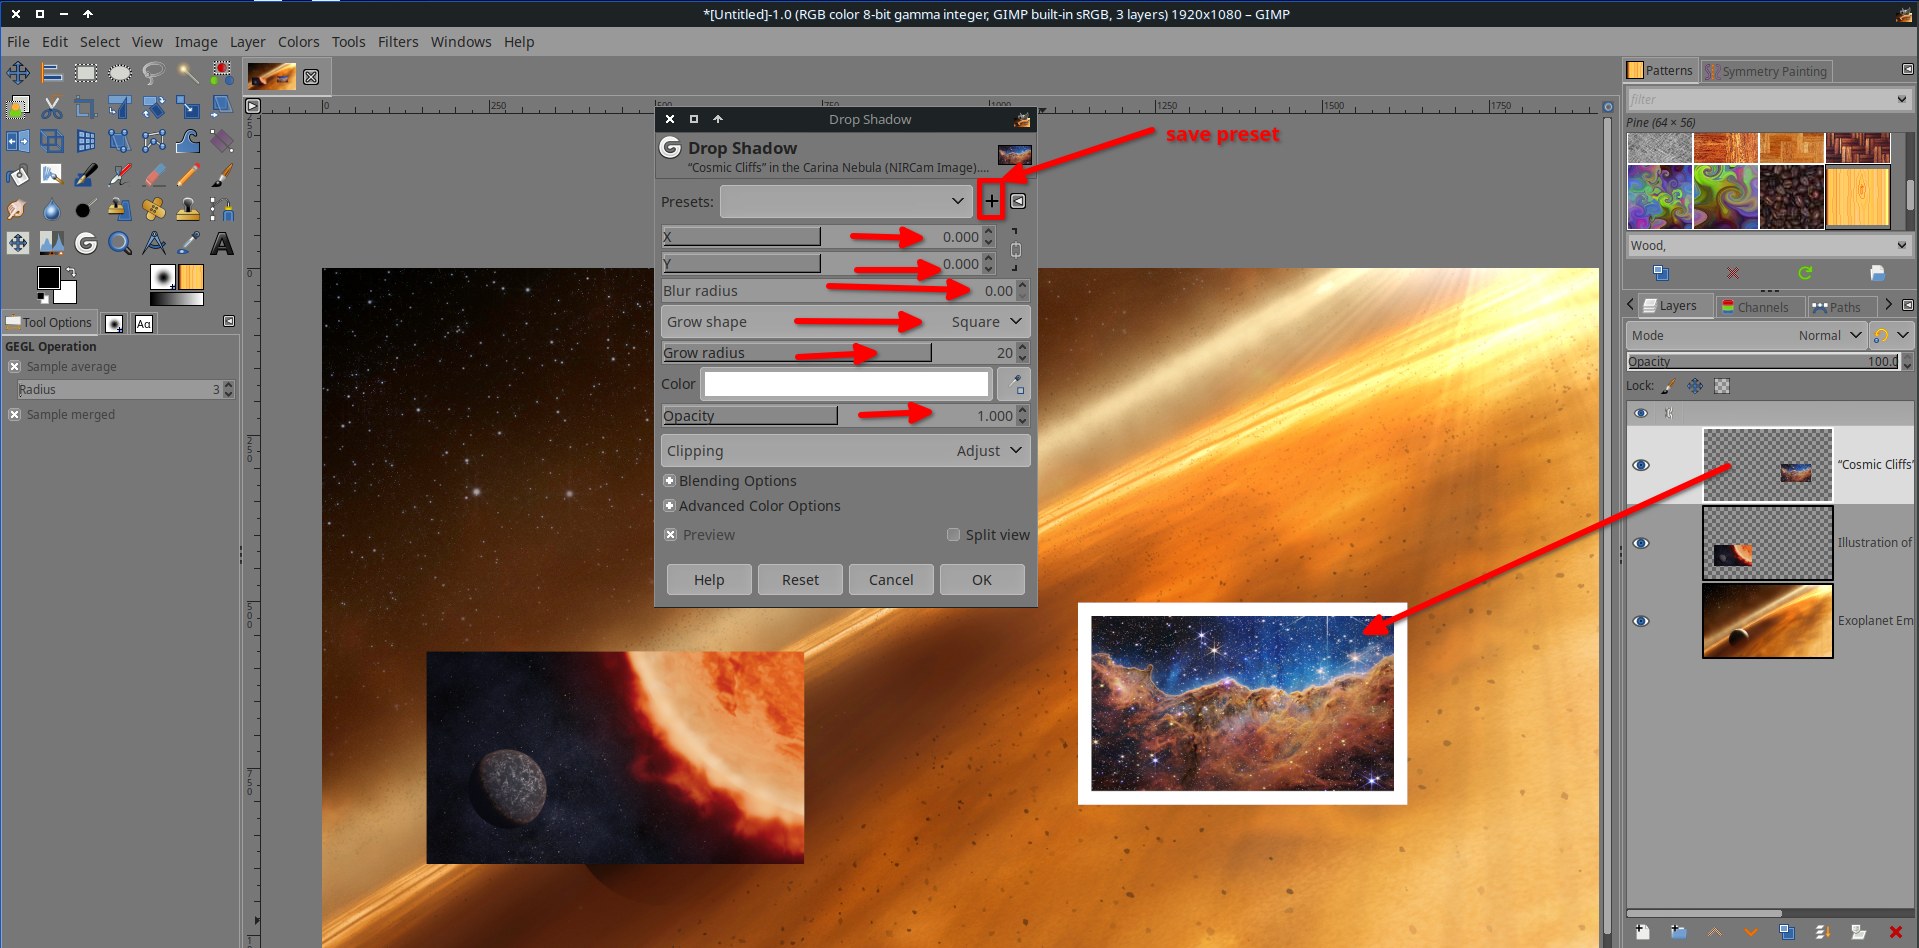Select the Pencil tool
The width and height of the screenshot is (1919, 948).
click(x=188, y=175)
